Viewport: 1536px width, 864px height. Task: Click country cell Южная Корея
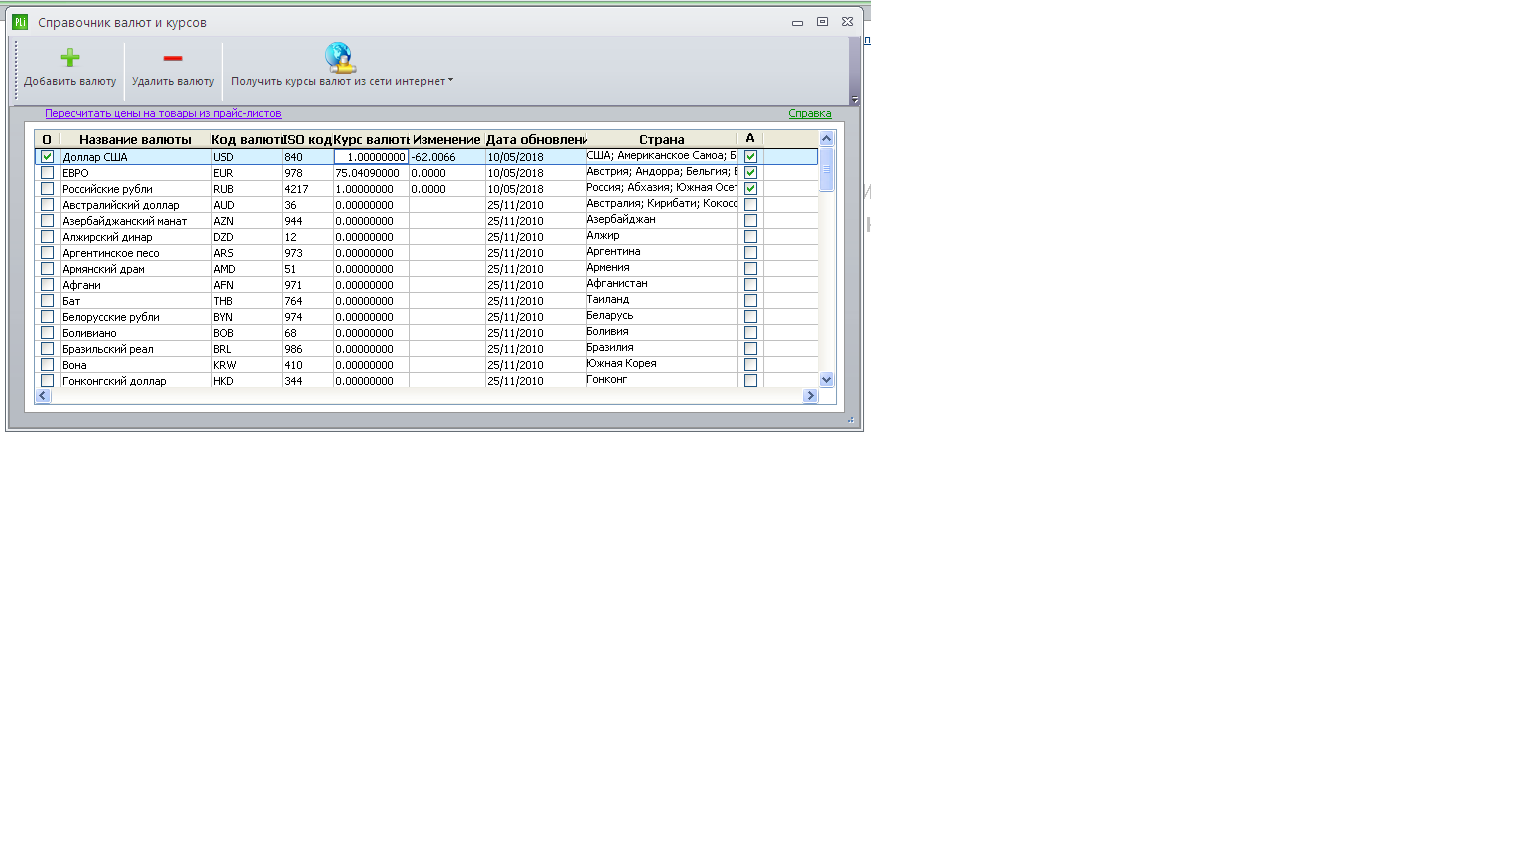coord(661,363)
